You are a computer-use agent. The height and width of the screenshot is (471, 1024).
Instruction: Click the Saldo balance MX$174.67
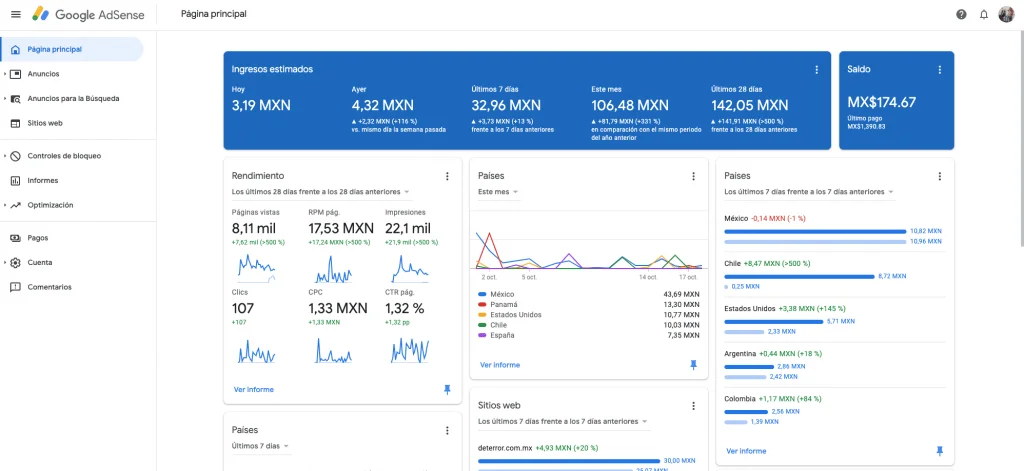coord(882,103)
